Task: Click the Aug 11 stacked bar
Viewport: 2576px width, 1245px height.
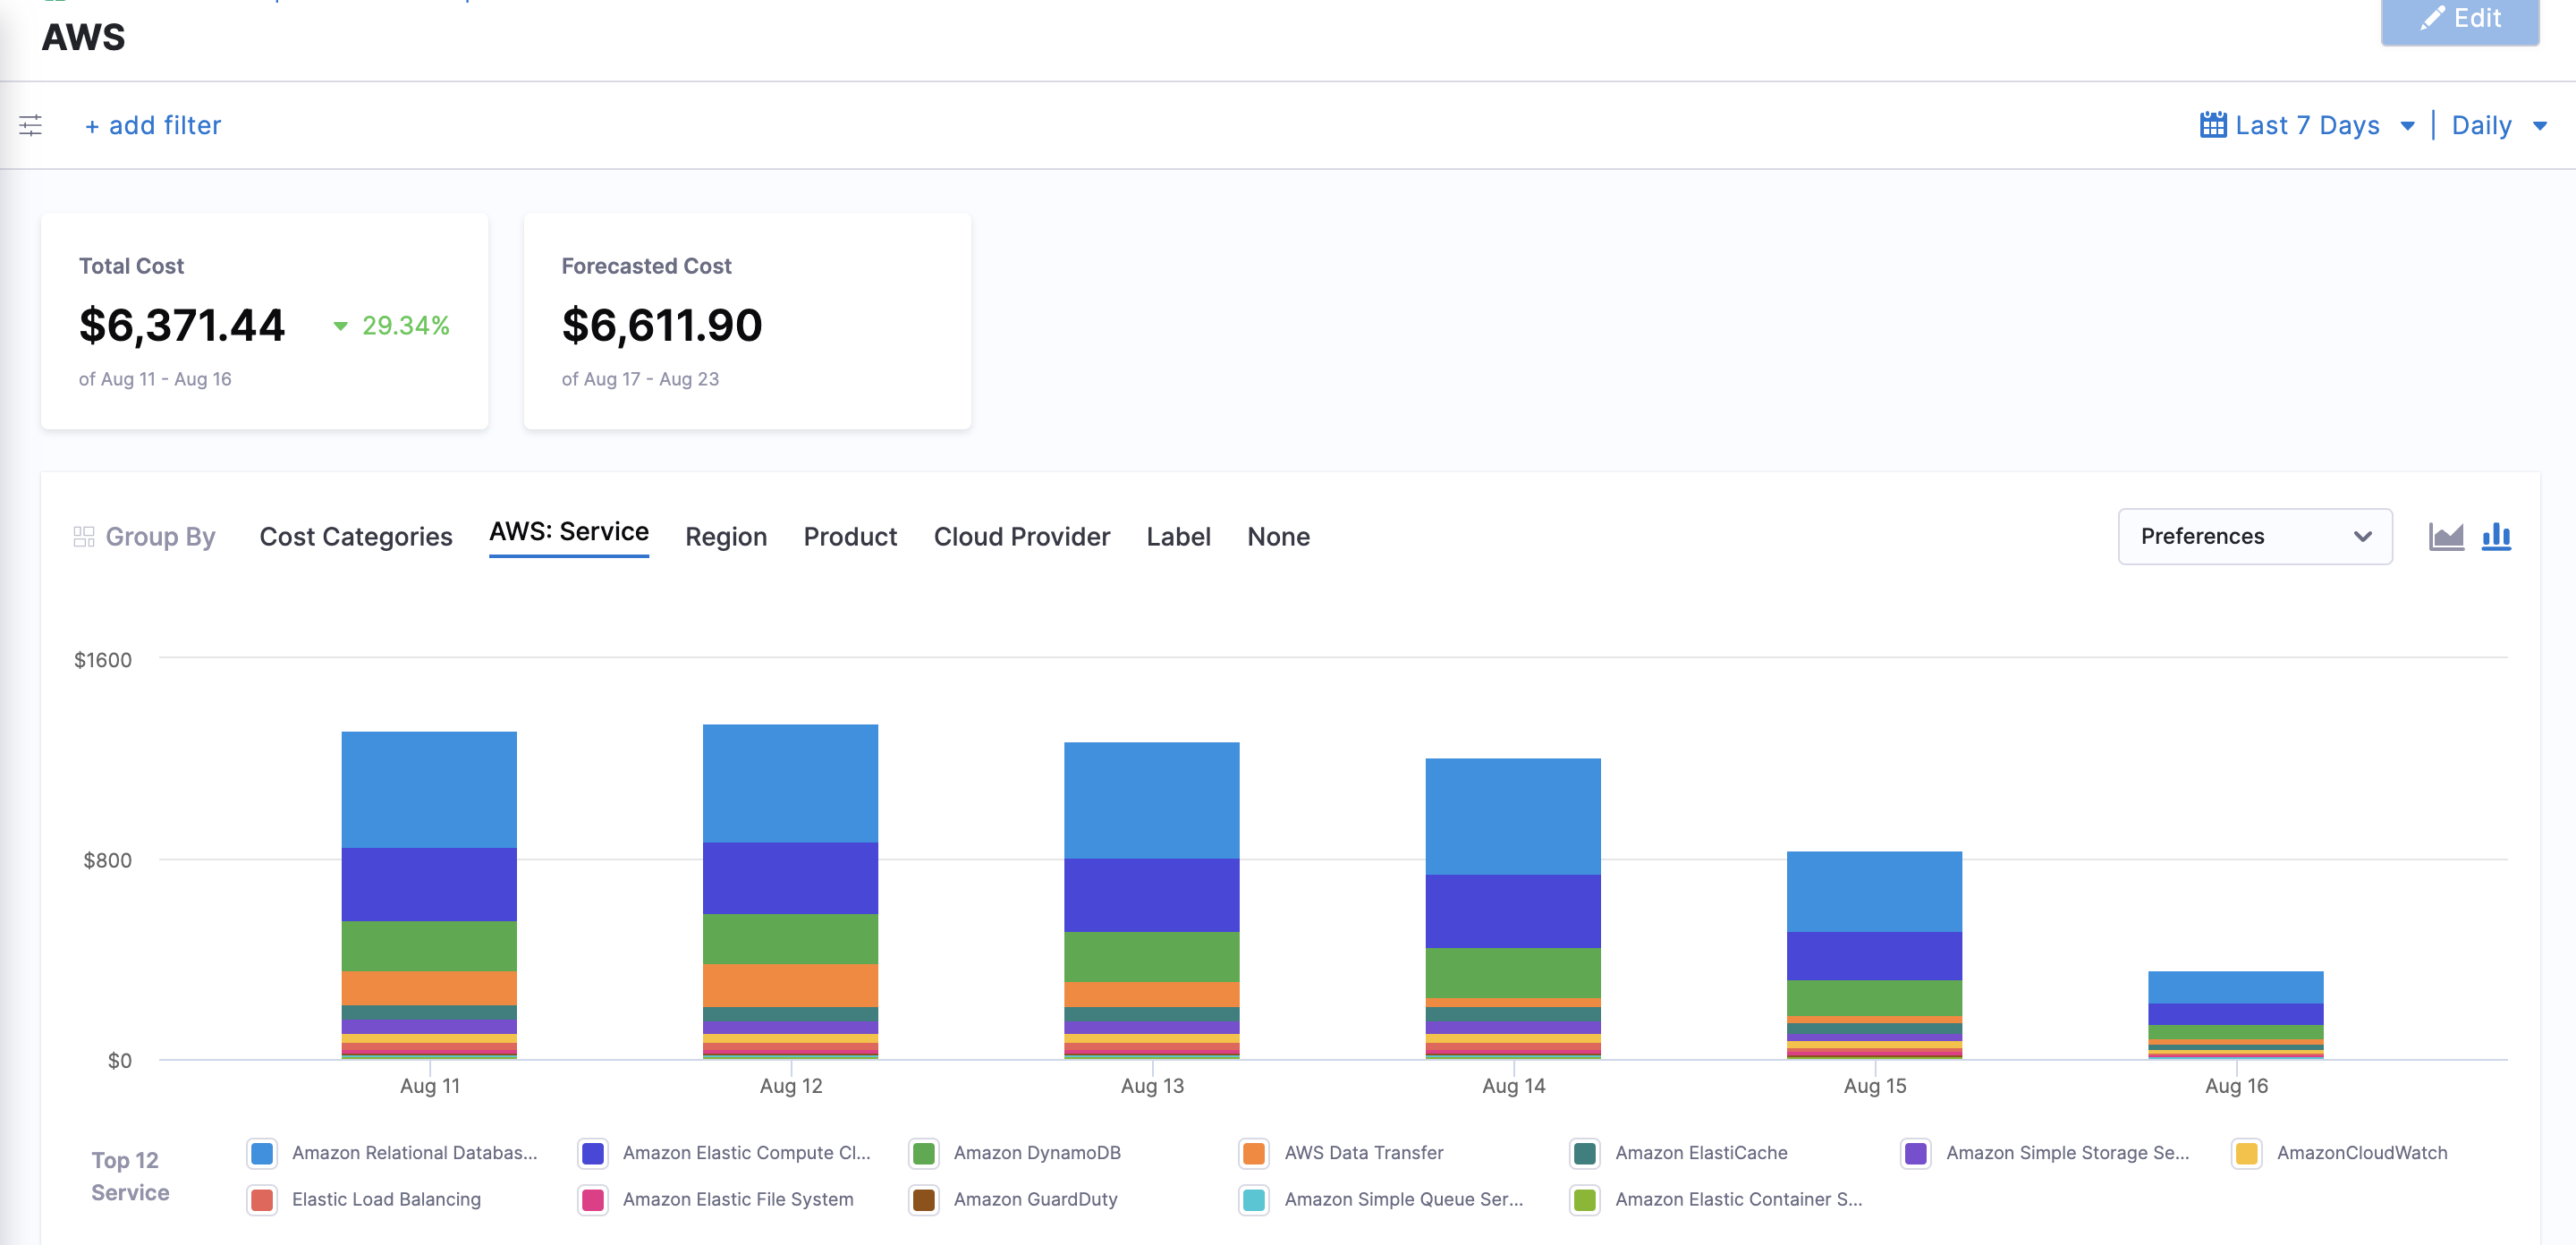Action: (429, 895)
